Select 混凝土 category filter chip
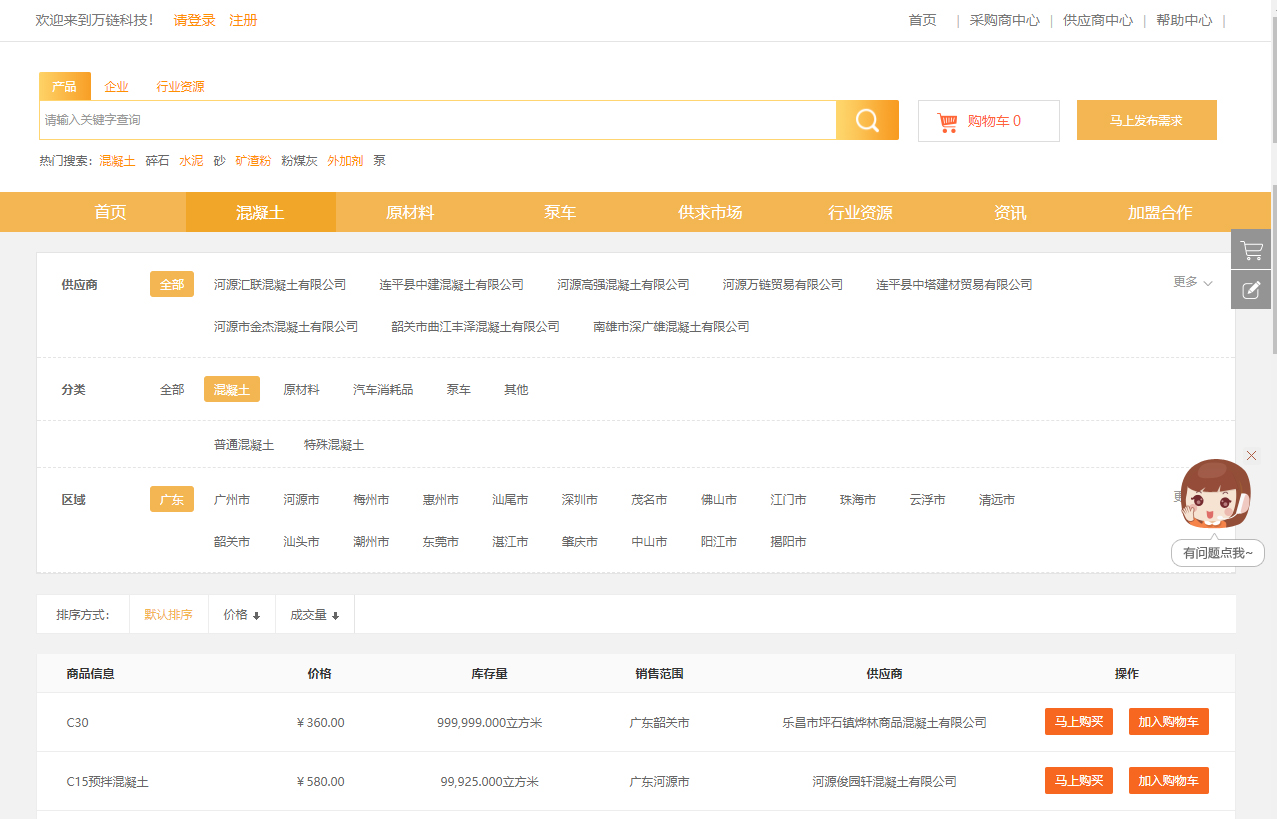 coord(231,390)
